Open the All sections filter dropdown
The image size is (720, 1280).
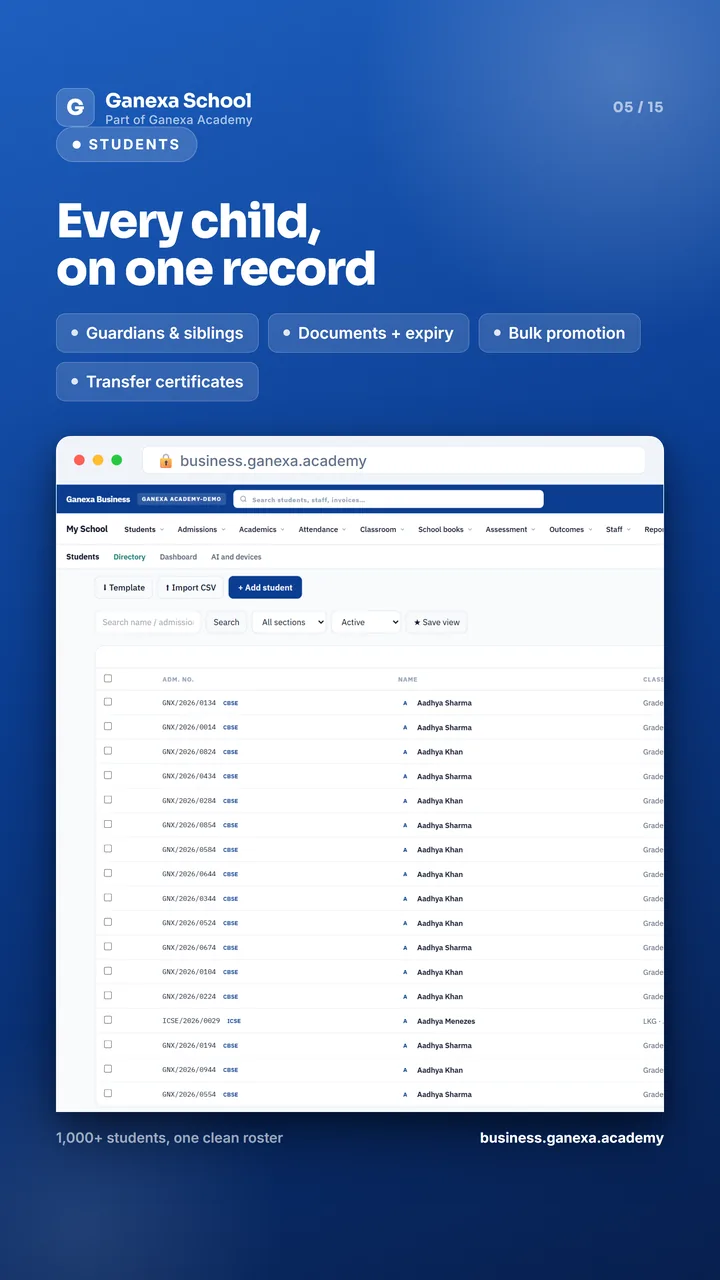point(289,622)
